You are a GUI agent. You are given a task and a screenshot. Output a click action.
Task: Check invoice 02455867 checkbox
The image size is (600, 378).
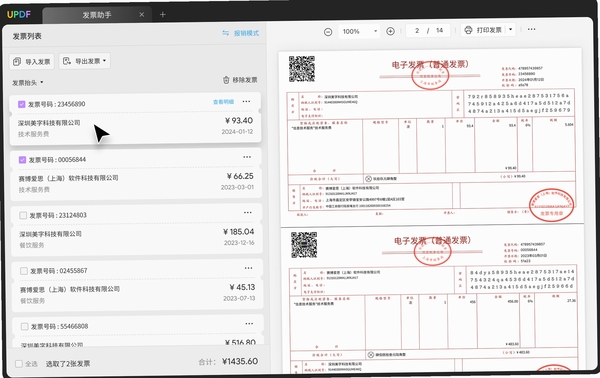(x=24, y=271)
